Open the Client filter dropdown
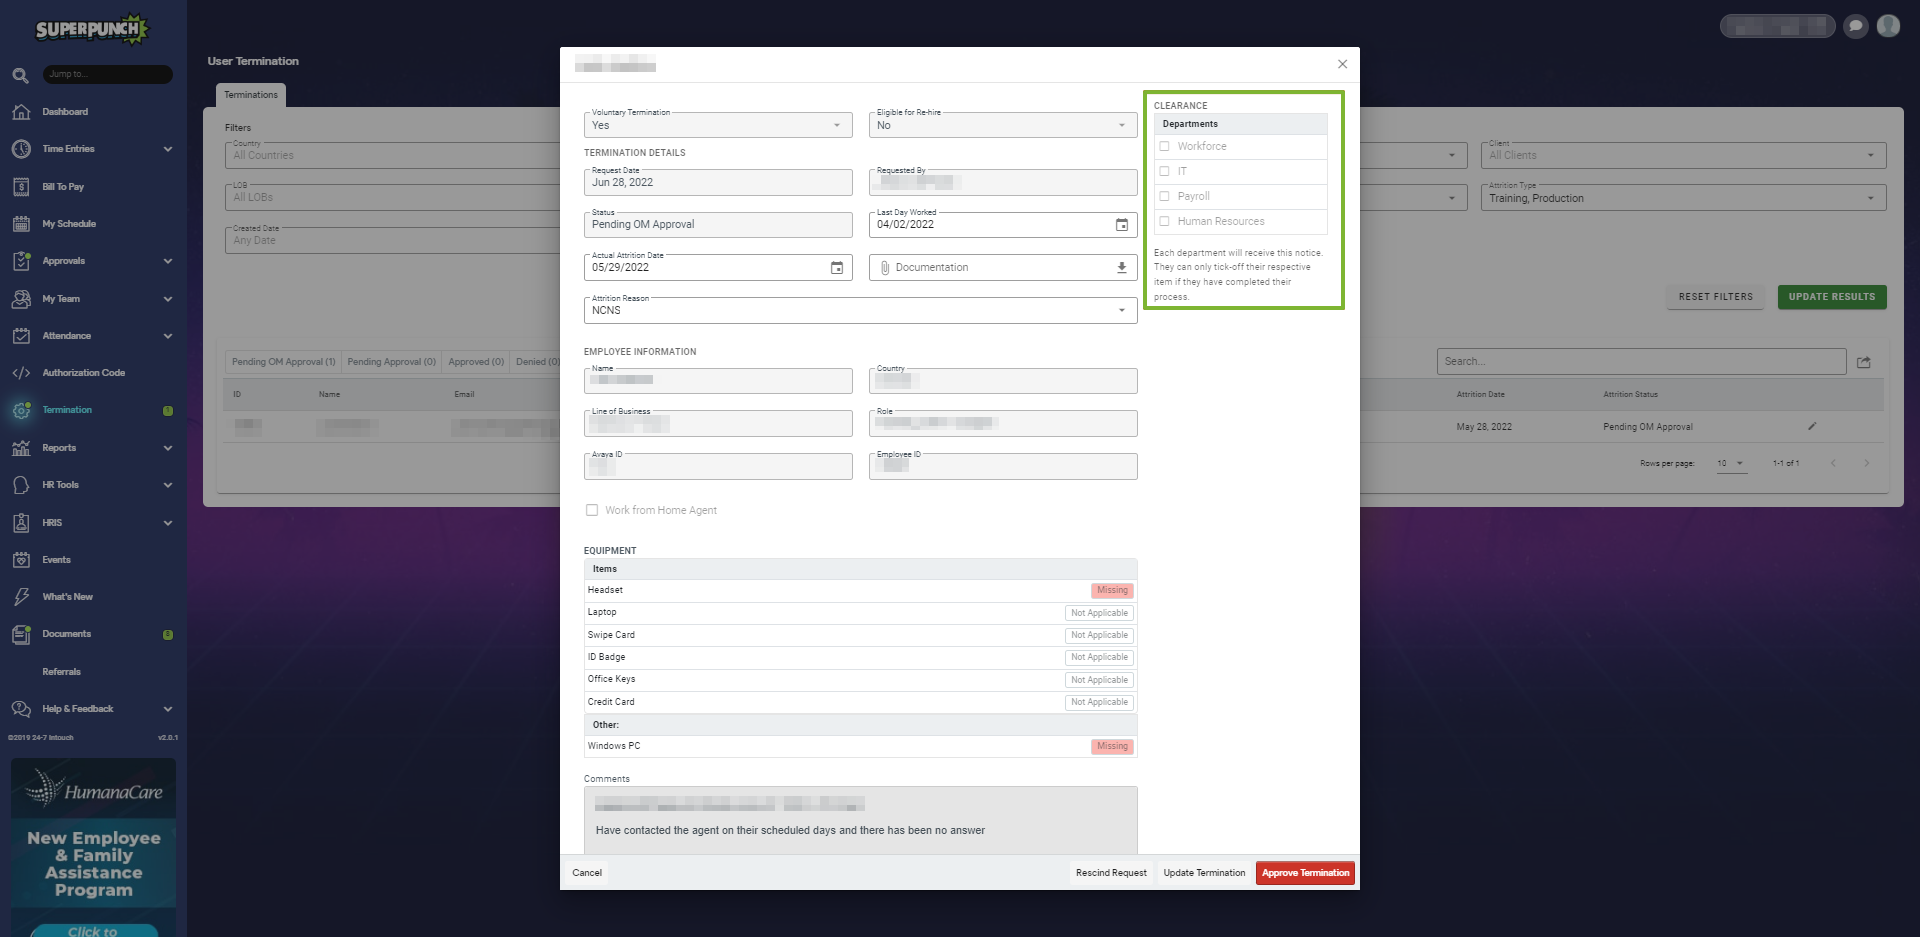The height and width of the screenshot is (937, 1920). (x=1683, y=155)
